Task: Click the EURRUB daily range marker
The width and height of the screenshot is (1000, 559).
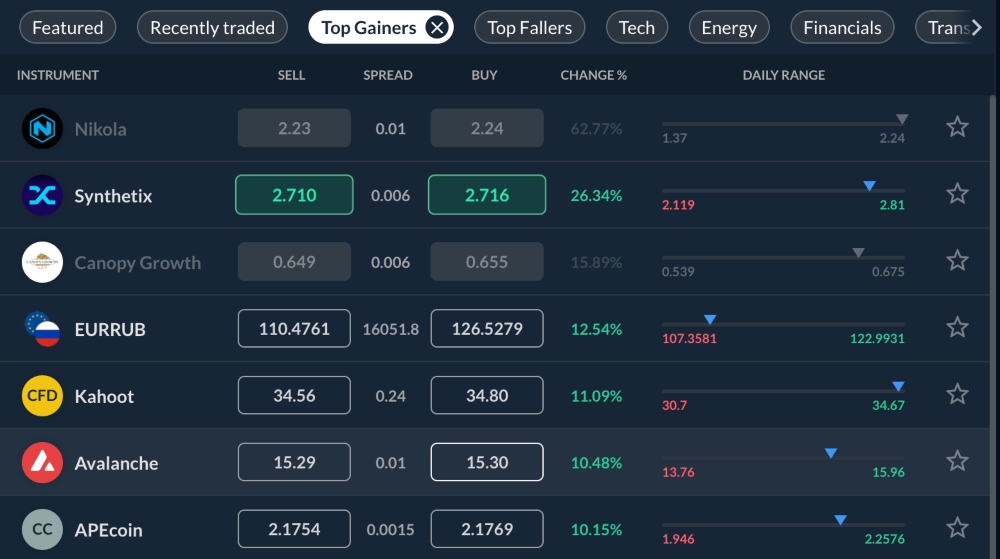Action: coord(710,319)
